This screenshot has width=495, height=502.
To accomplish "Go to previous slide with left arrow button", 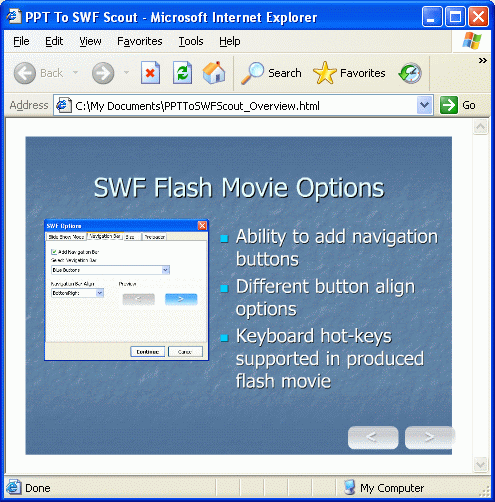I will [373, 437].
